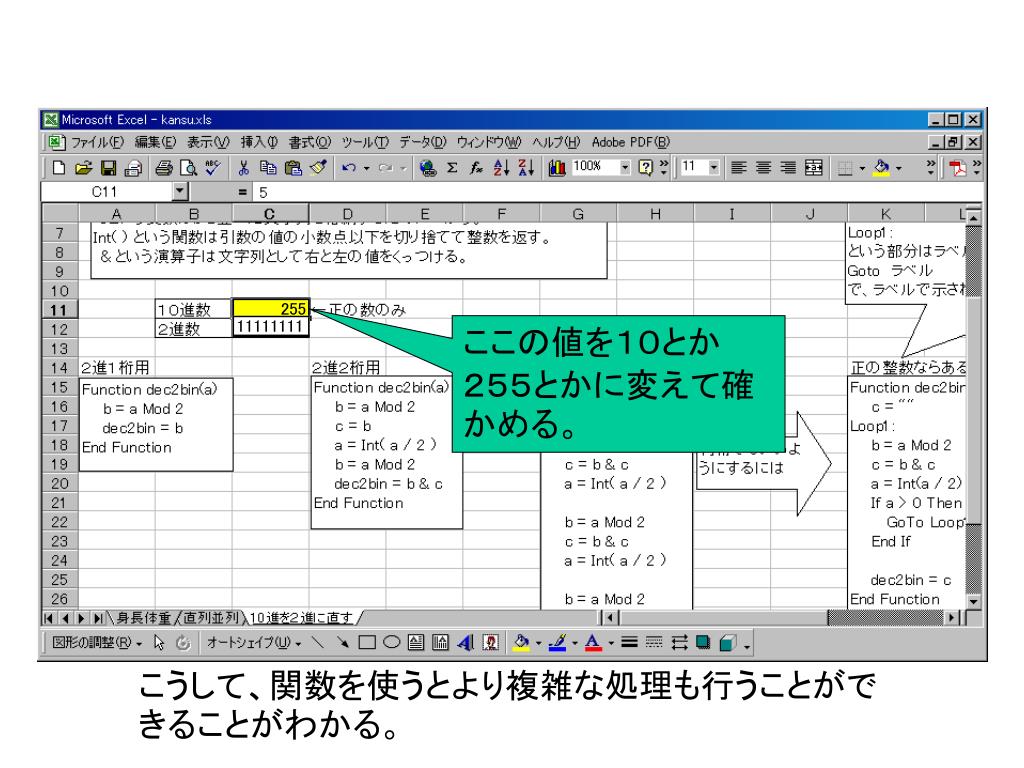Cut selection with the scissors icon
This screenshot has width=1024, height=768.
(244, 168)
